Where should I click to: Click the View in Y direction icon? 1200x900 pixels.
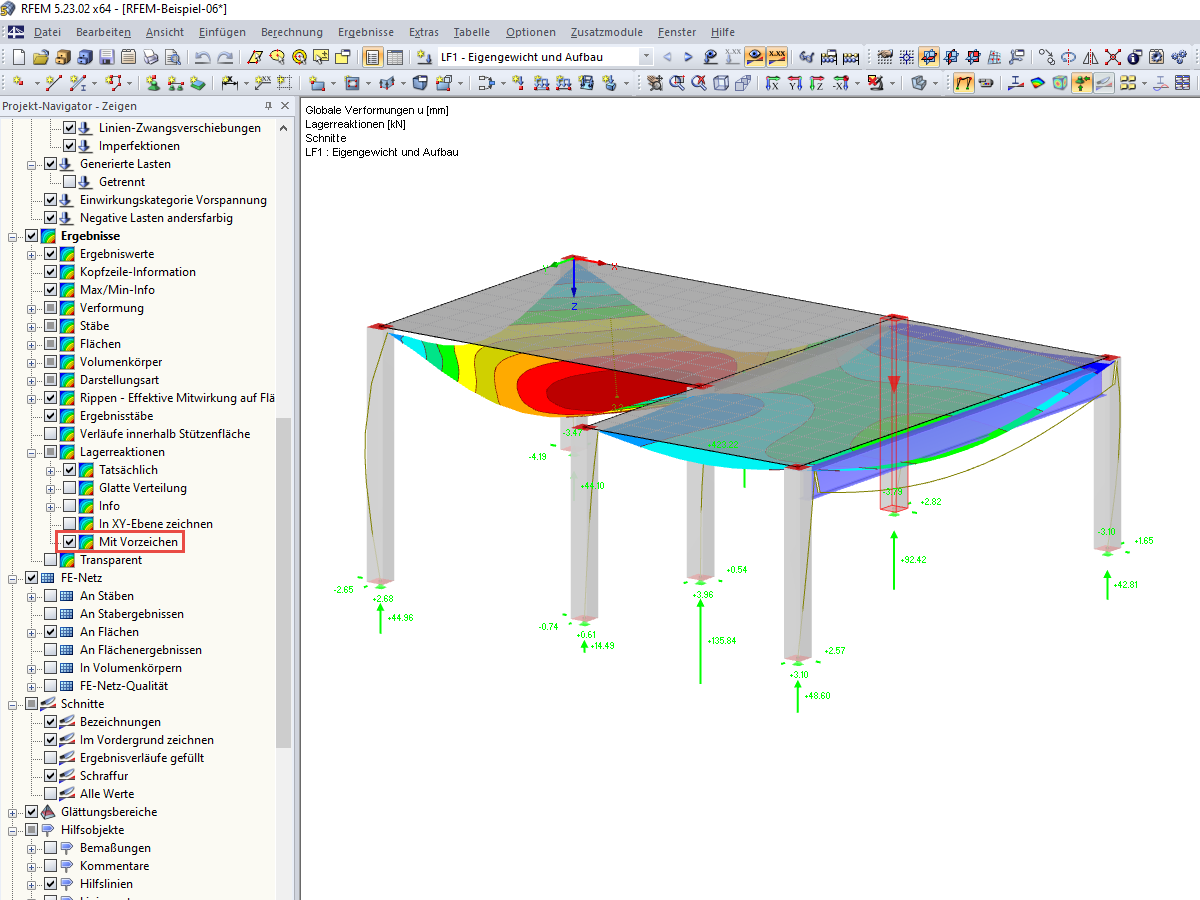click(794, 82)
